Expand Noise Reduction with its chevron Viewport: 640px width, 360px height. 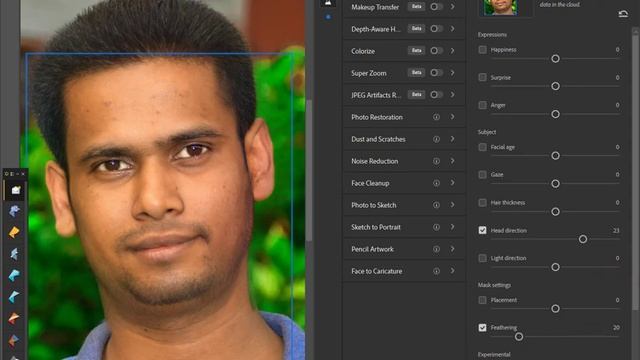pos(453,161)
